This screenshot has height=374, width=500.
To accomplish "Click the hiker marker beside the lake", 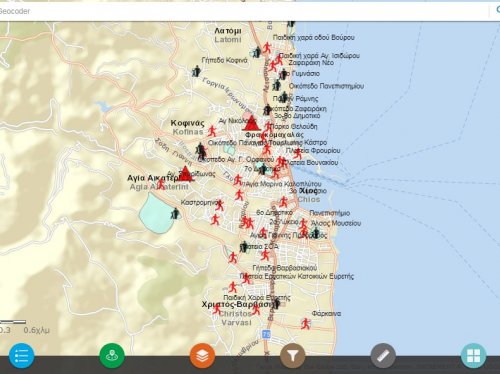I will [175, 214].
